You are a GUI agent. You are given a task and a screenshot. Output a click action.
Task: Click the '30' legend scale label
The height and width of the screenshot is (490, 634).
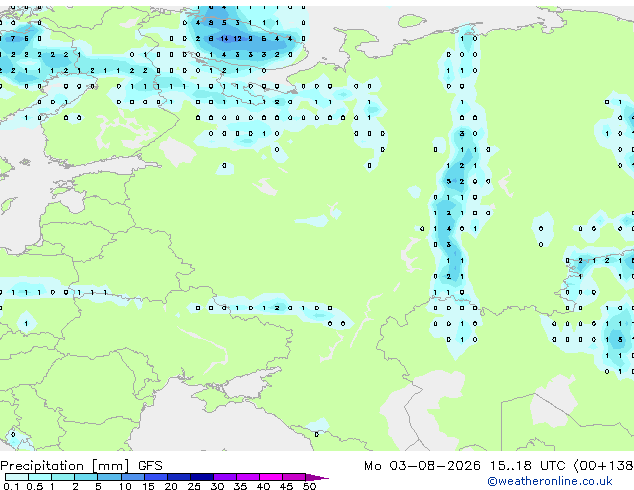pyautogui.click(x=217, y=486)
